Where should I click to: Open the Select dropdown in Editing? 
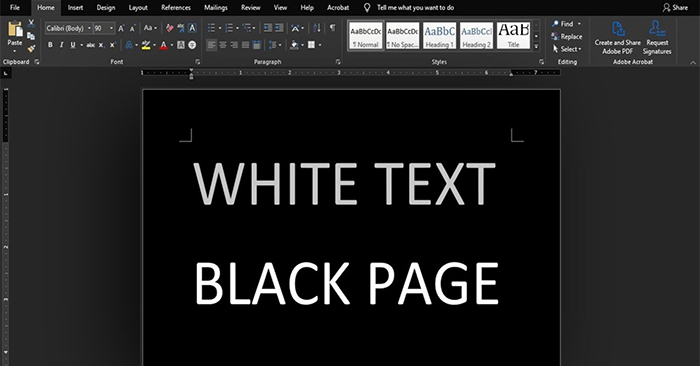[x=567, y=49]
